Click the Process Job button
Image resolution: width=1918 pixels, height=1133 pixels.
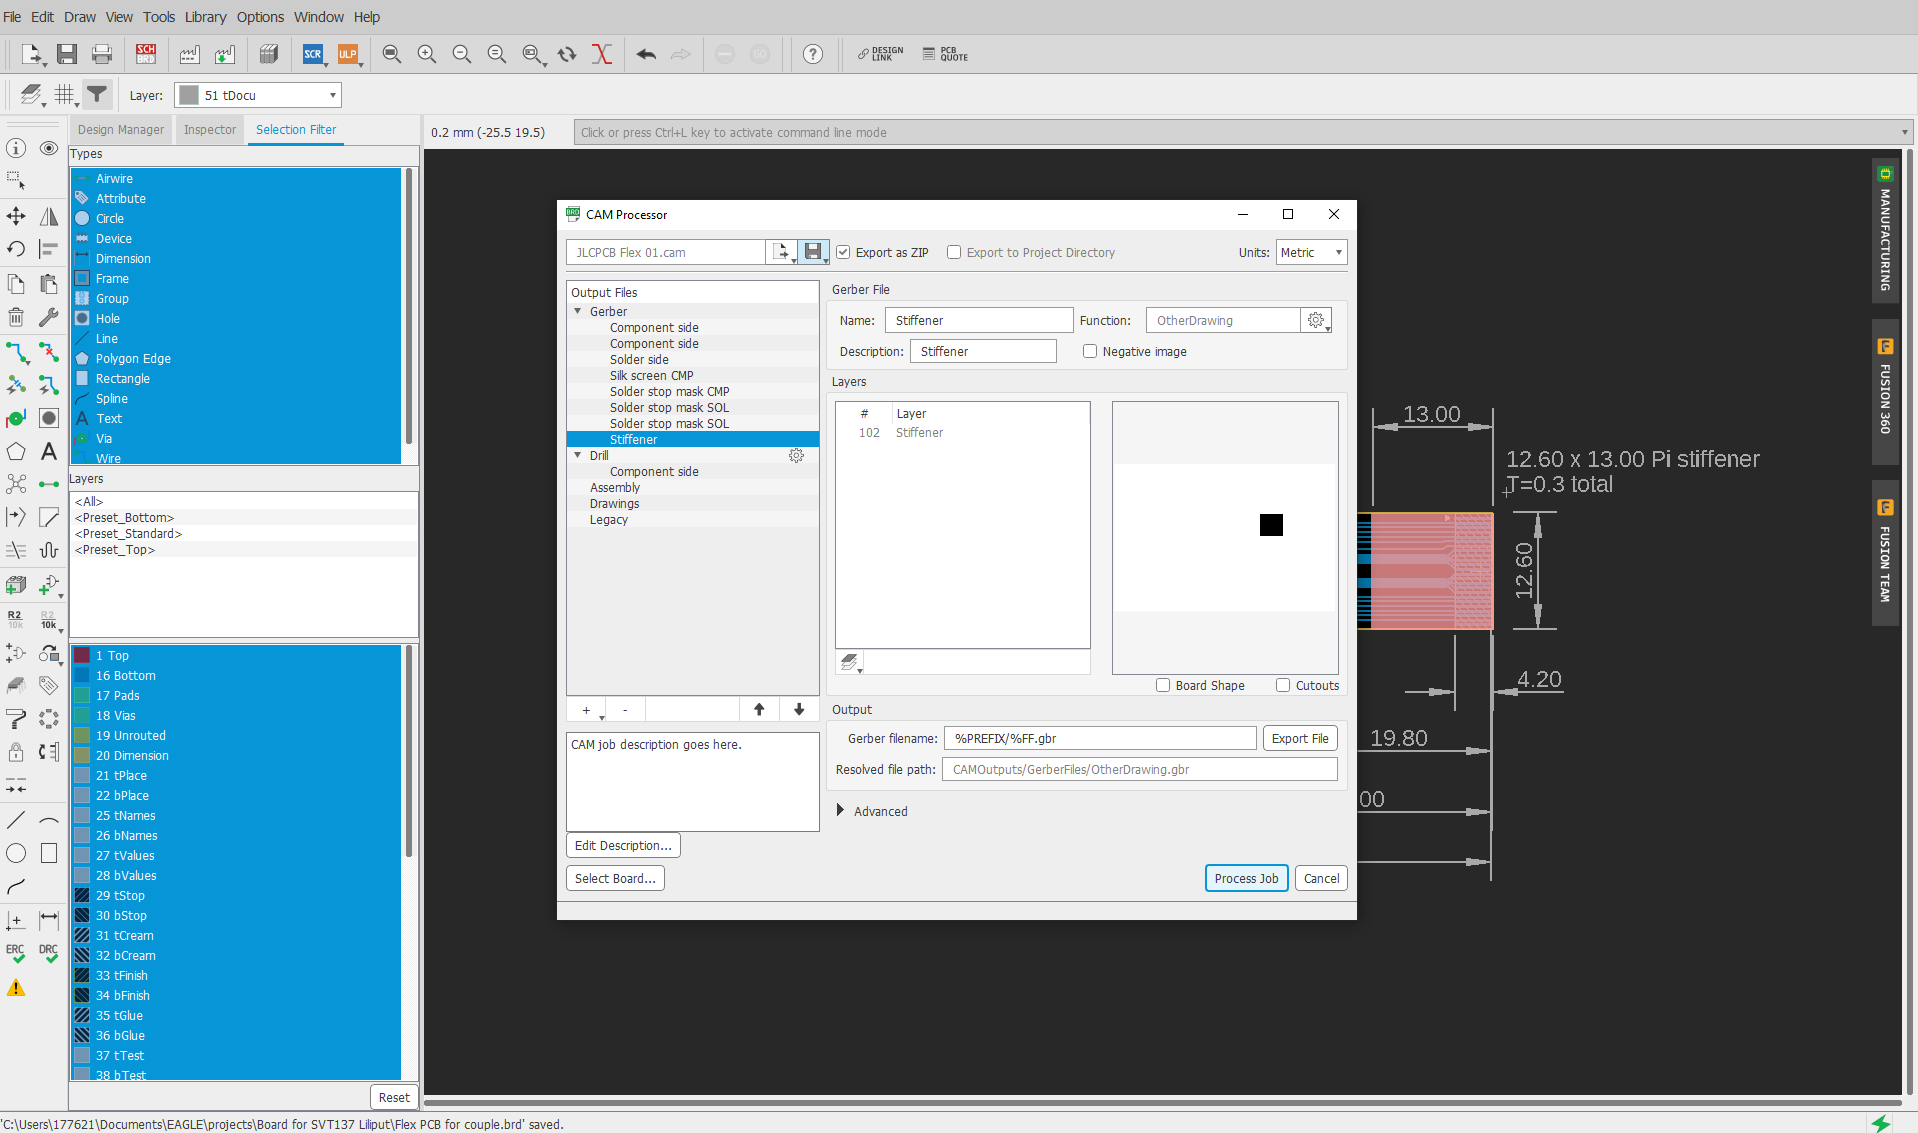click(1246, 878)
